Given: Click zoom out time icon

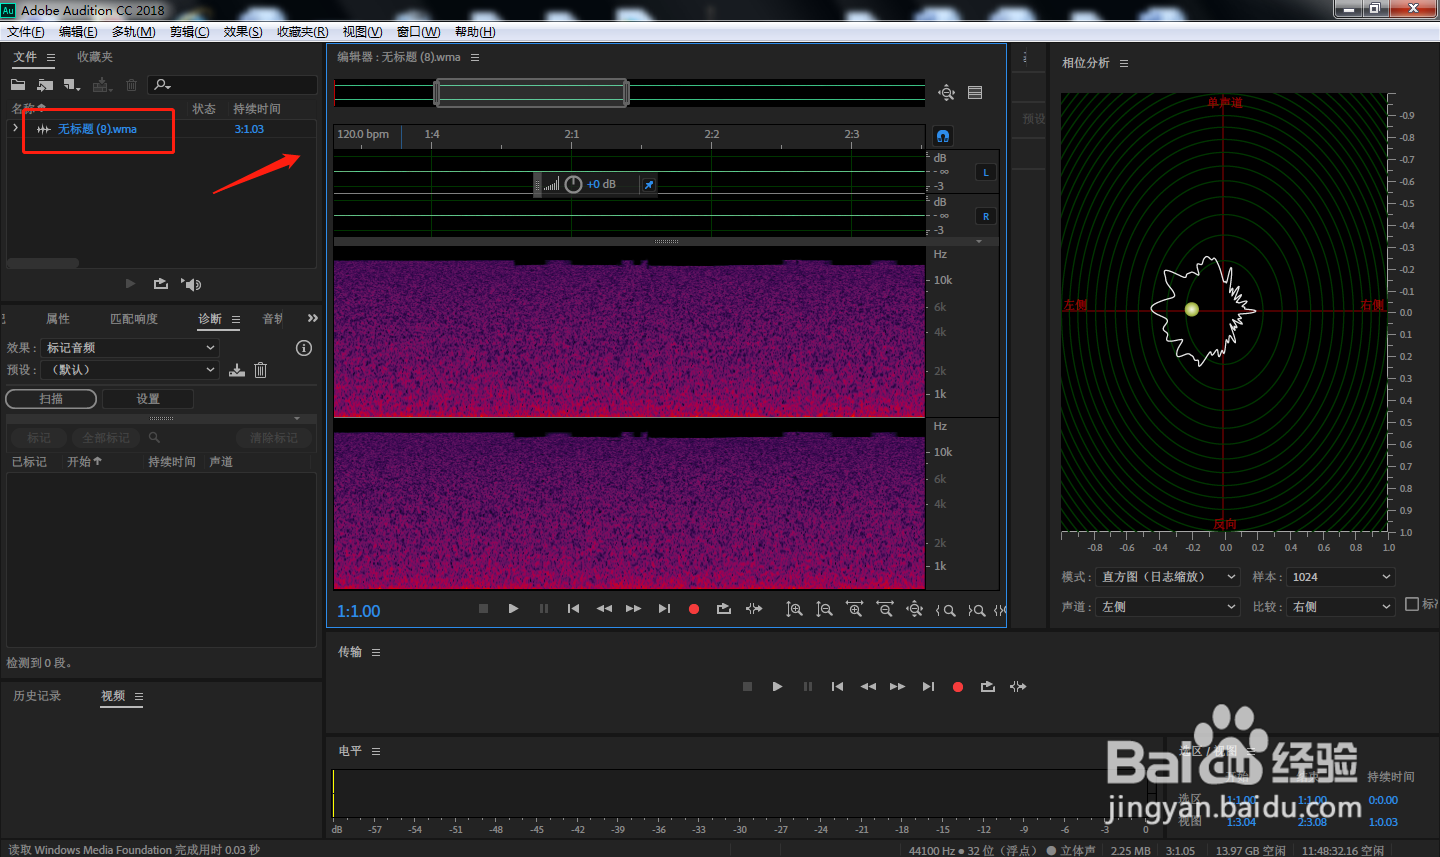Looking at the screenshot, I should [884, 609].
